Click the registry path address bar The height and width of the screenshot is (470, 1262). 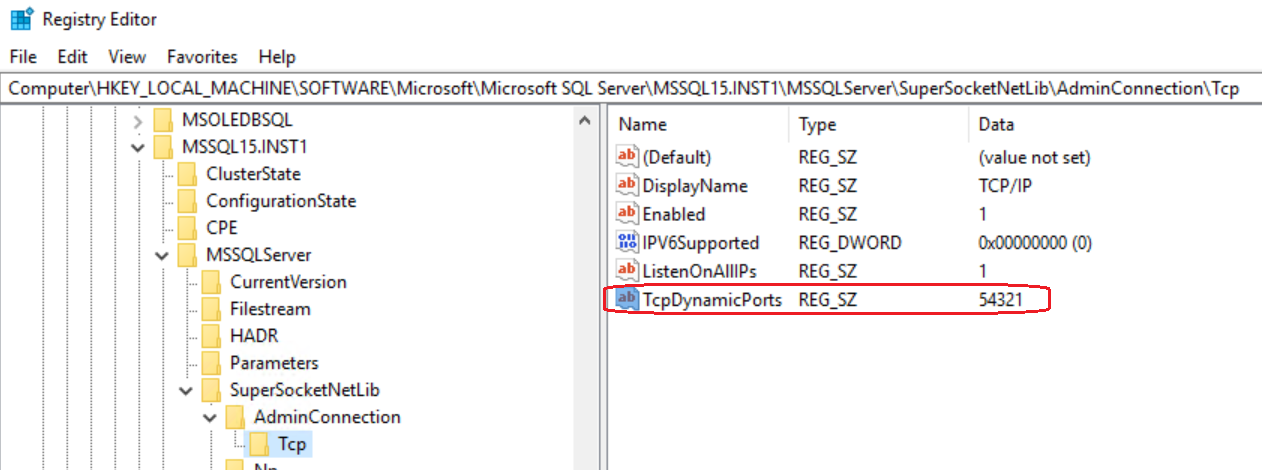pyautogui.click(x=631, y=88)
